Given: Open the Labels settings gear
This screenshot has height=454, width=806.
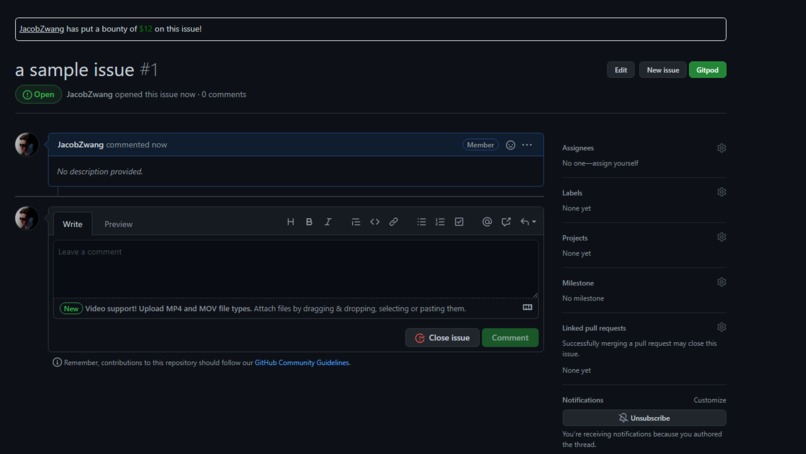Looking at the screenshot, I should pos(722,192).
